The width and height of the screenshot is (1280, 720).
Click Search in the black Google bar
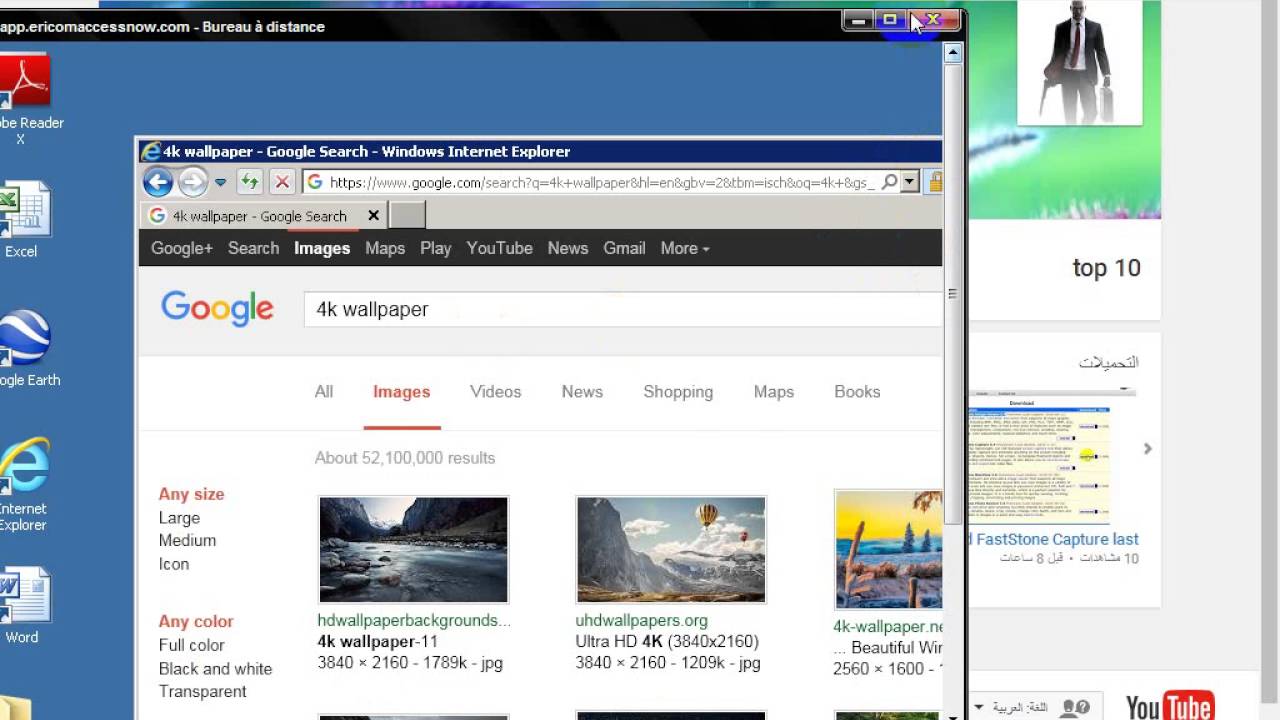tap(253, 248)
